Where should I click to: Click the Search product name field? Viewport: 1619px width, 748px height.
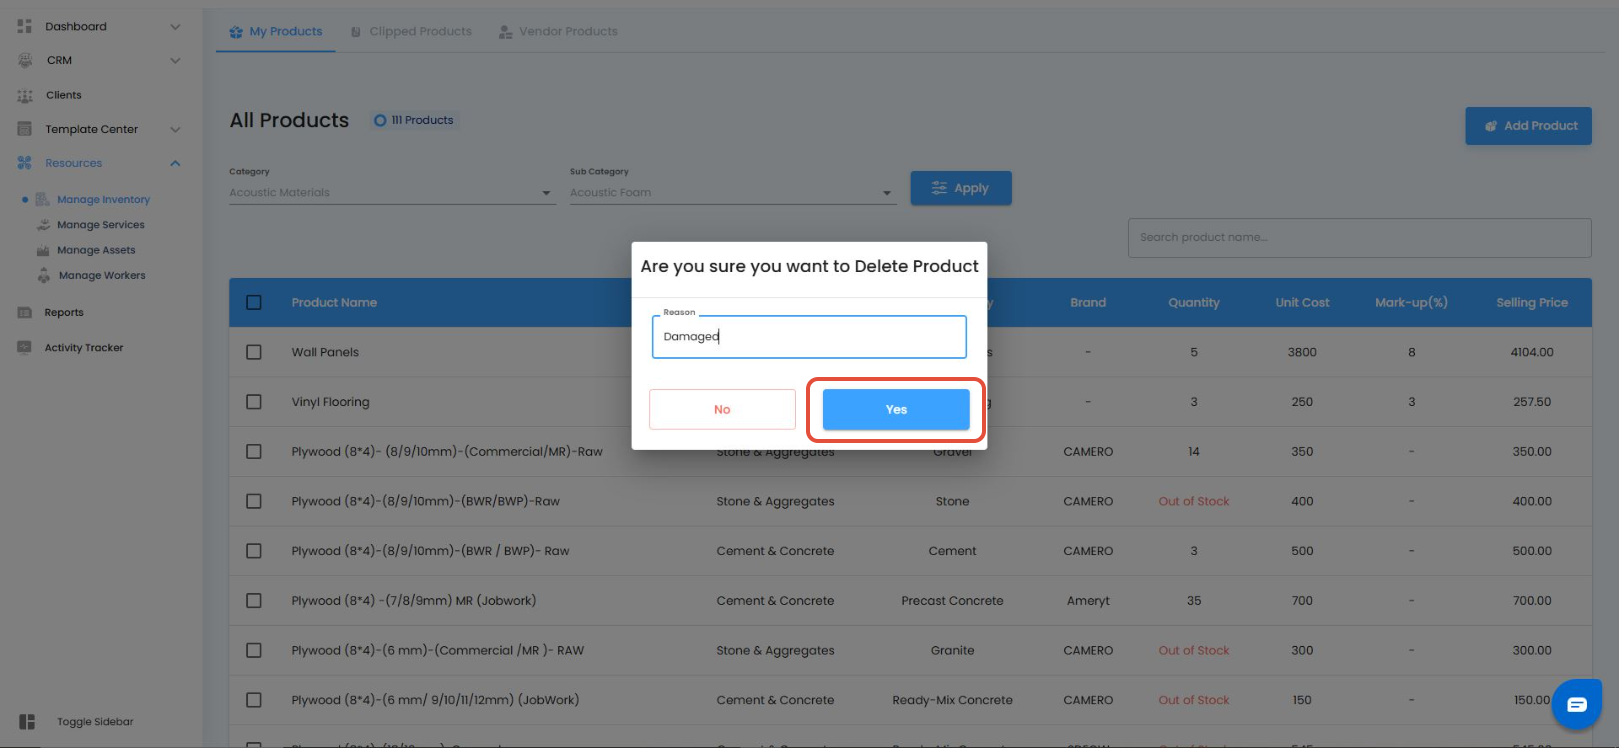click(x=1358, y=238)
